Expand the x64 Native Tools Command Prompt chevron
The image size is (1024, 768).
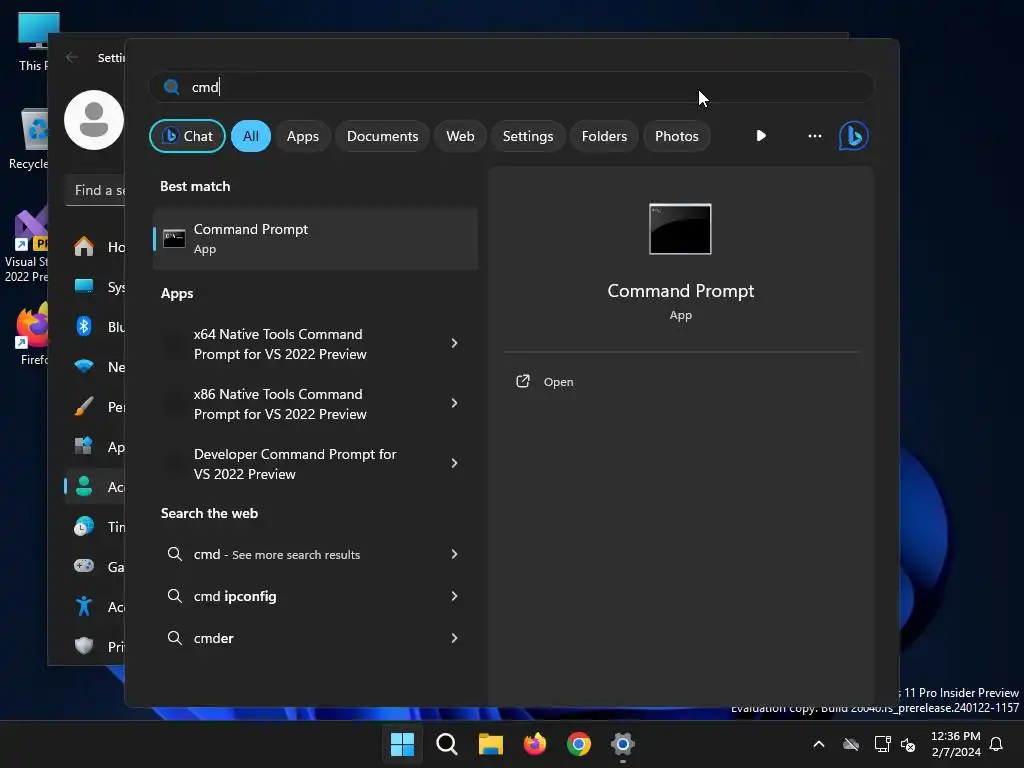455,343
